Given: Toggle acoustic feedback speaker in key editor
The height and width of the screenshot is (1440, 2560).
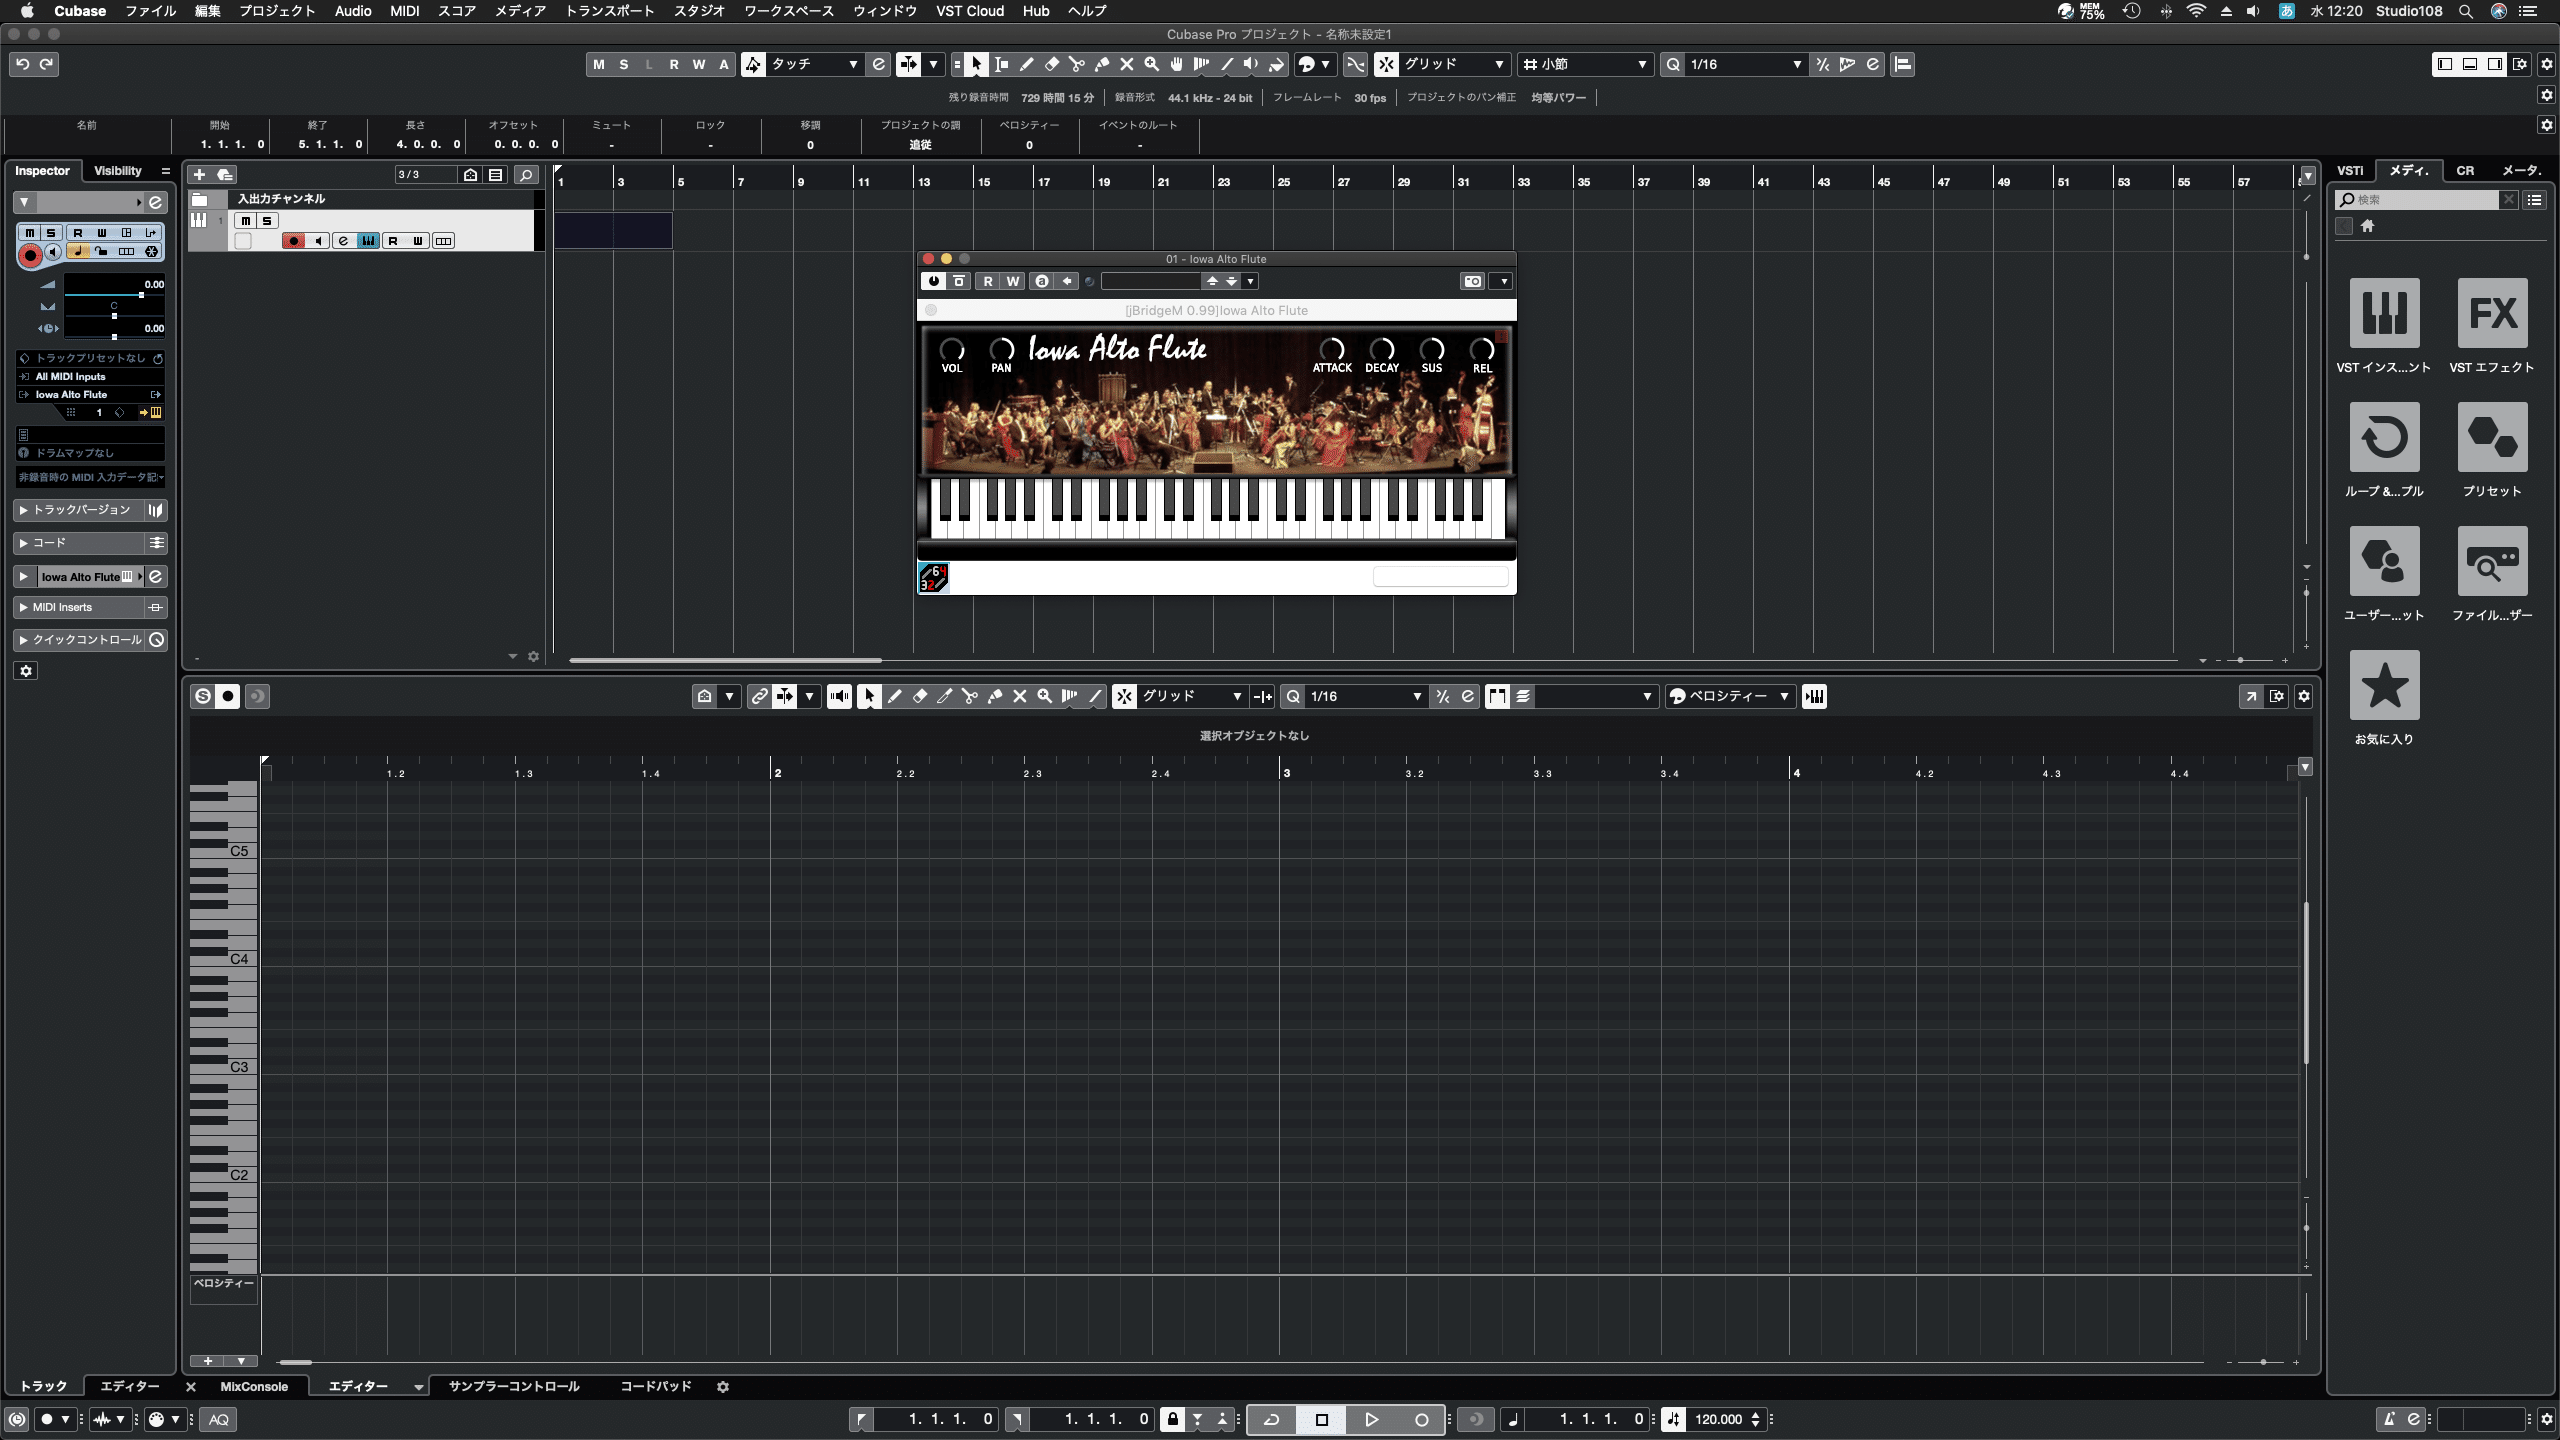Looking at the screenshot, I should click(839, 696).
